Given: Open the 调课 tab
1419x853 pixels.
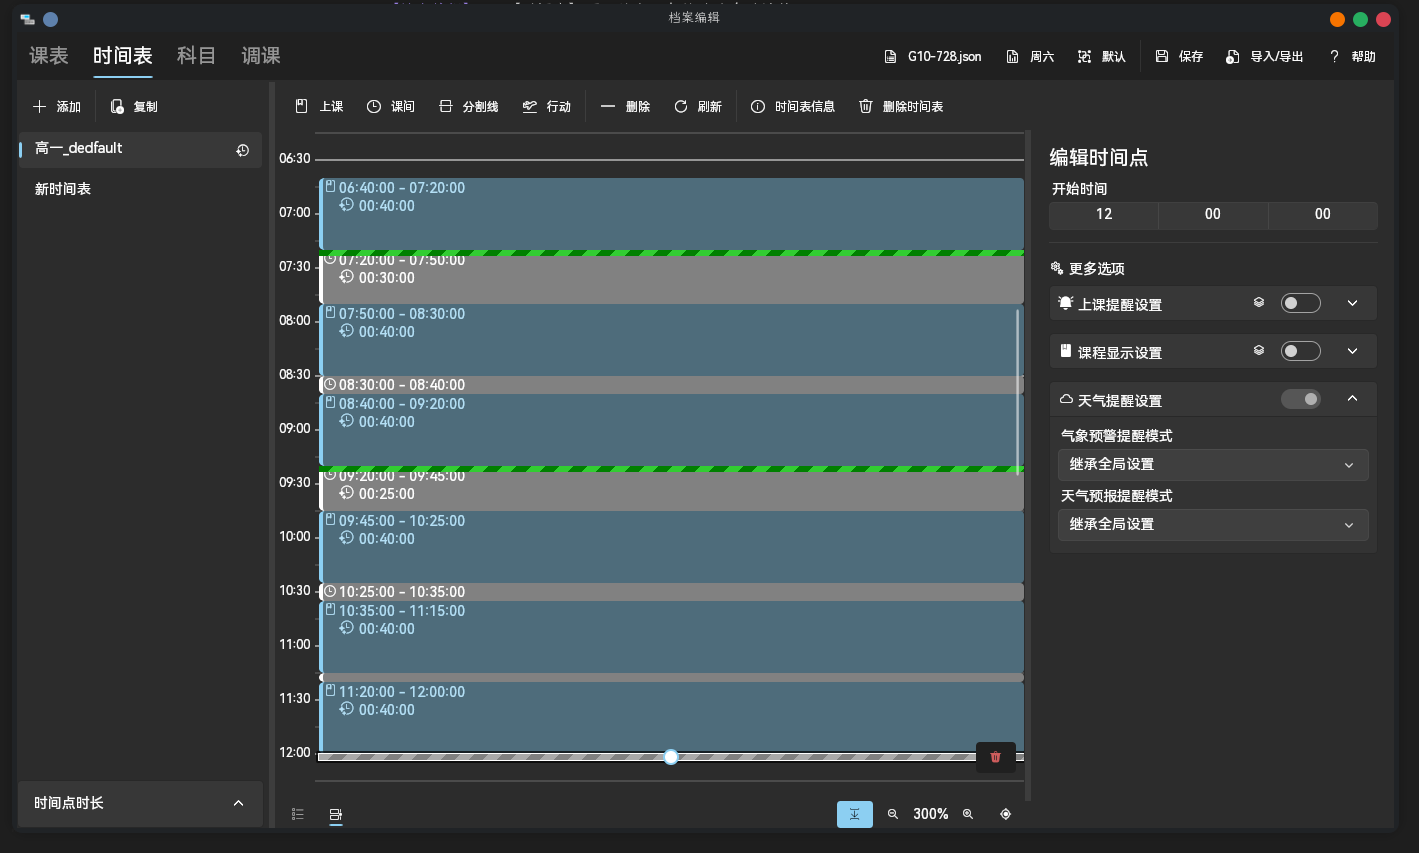Looking at the screenshot, I should 261,56.
